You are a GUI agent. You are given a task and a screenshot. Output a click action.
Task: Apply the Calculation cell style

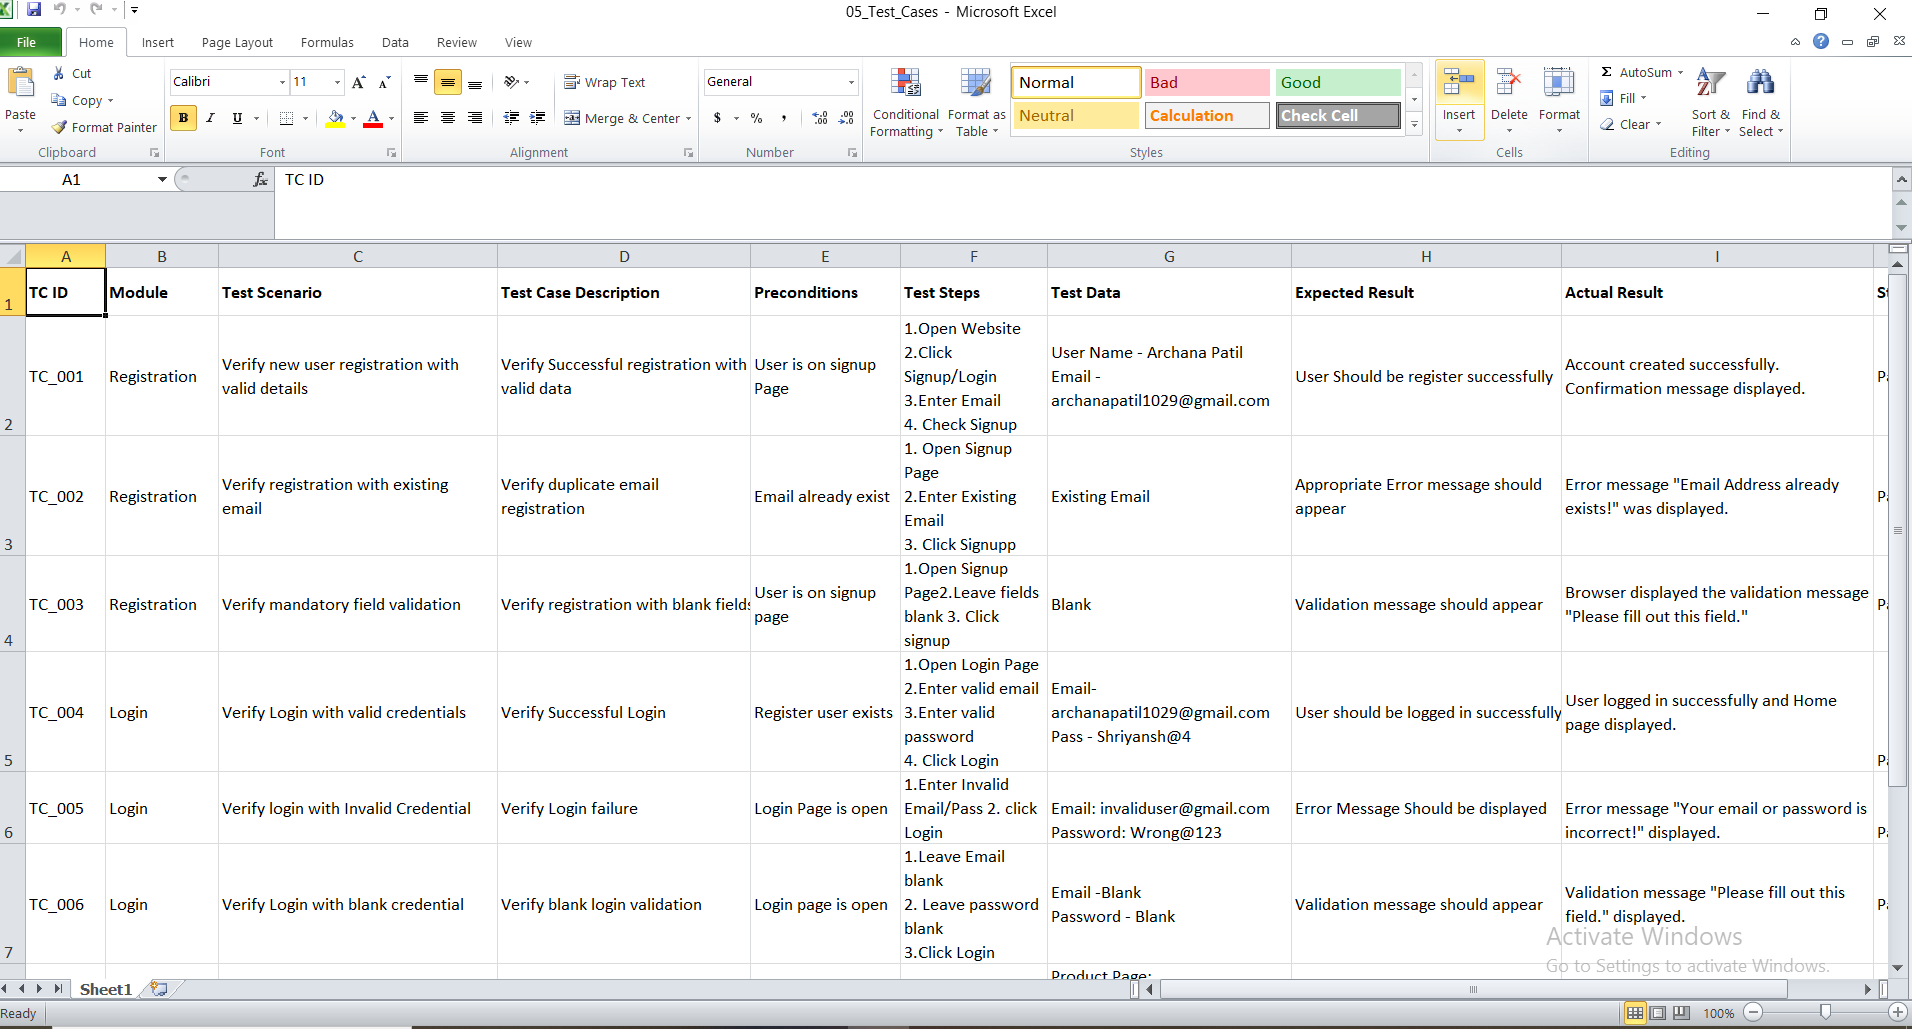[x=1206, y=116]
